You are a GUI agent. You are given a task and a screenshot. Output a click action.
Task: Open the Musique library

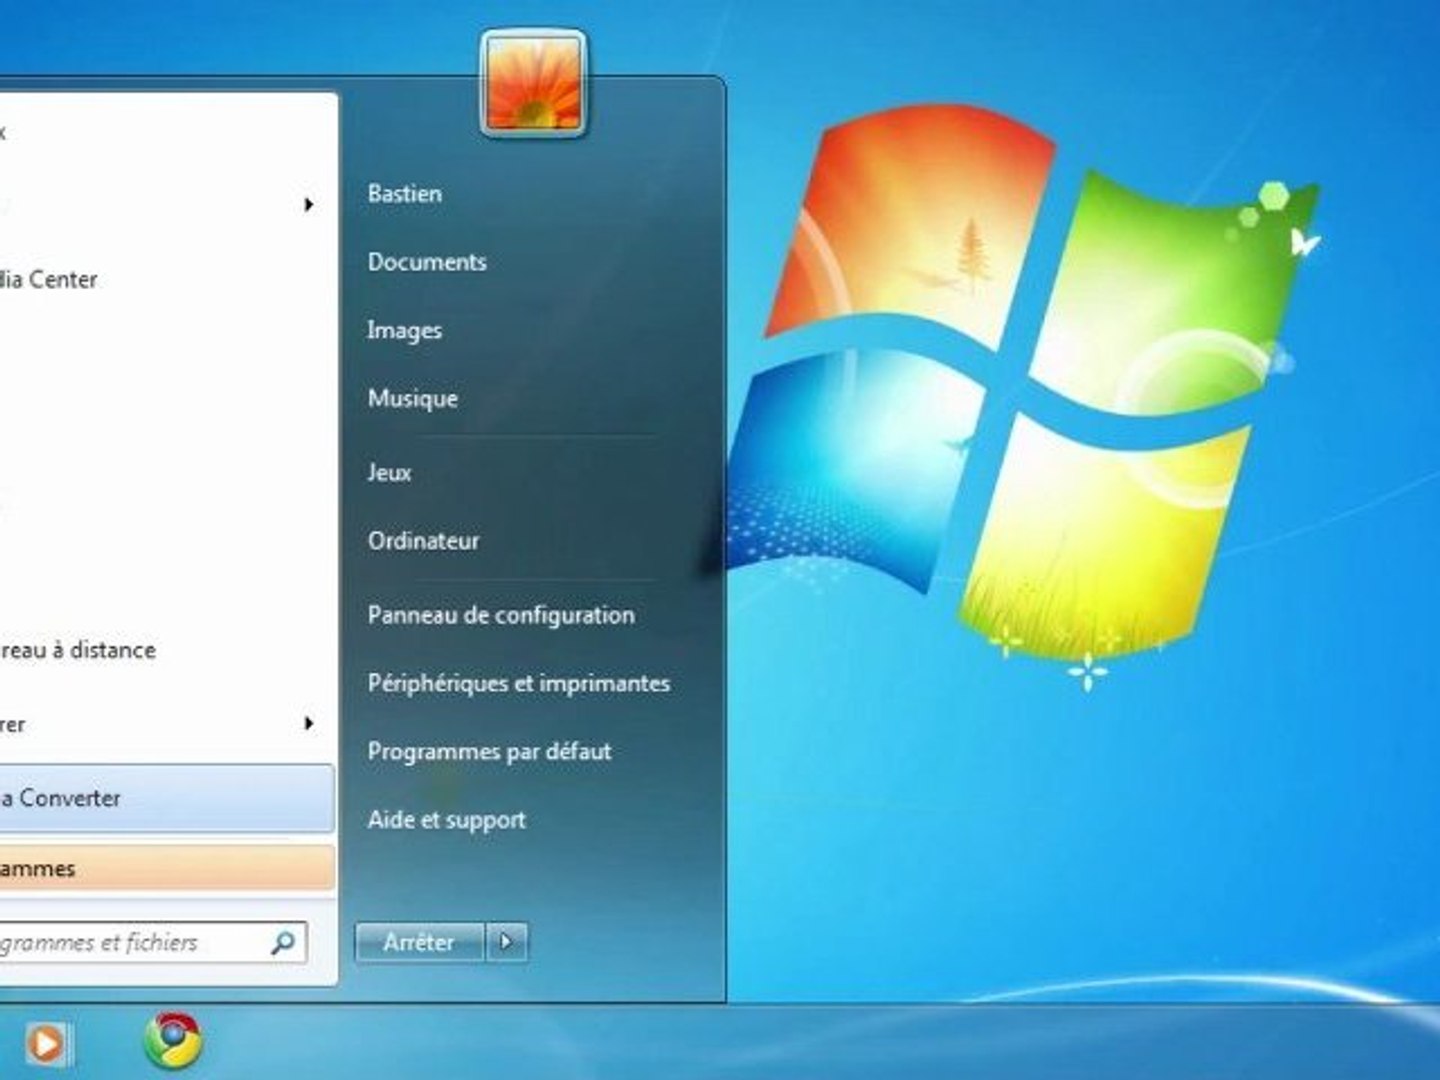pos(412,398)
